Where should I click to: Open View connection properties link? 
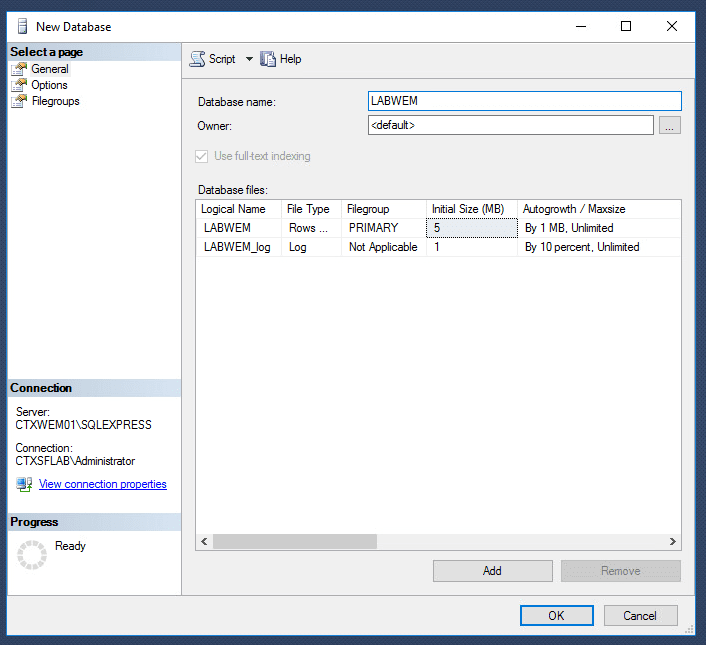[x=103, y=484]
